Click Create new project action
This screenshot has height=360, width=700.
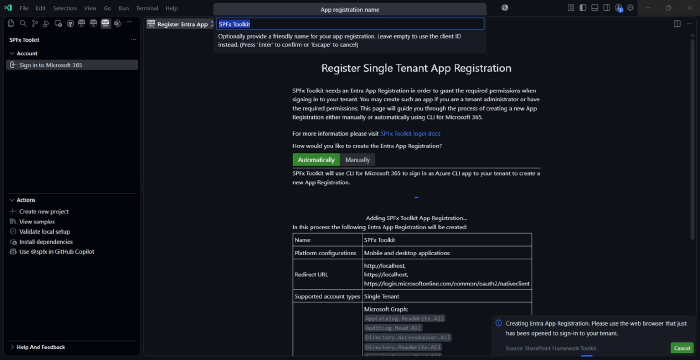click(44, 211)
